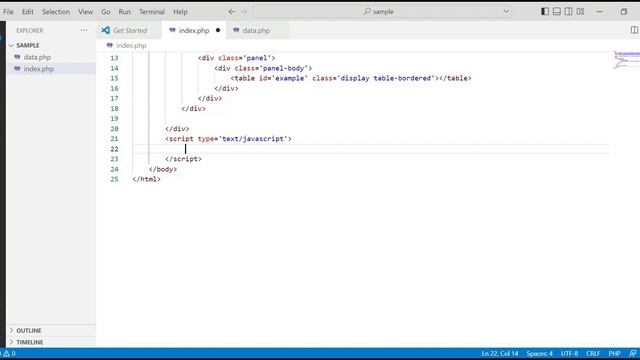Click the PHP icon on data.php tab
Viewport: 640px width, 360px height.
[x=236, y=30]
